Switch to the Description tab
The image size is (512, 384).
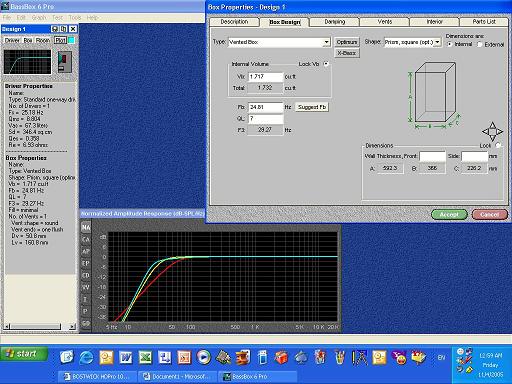(234, 22)
